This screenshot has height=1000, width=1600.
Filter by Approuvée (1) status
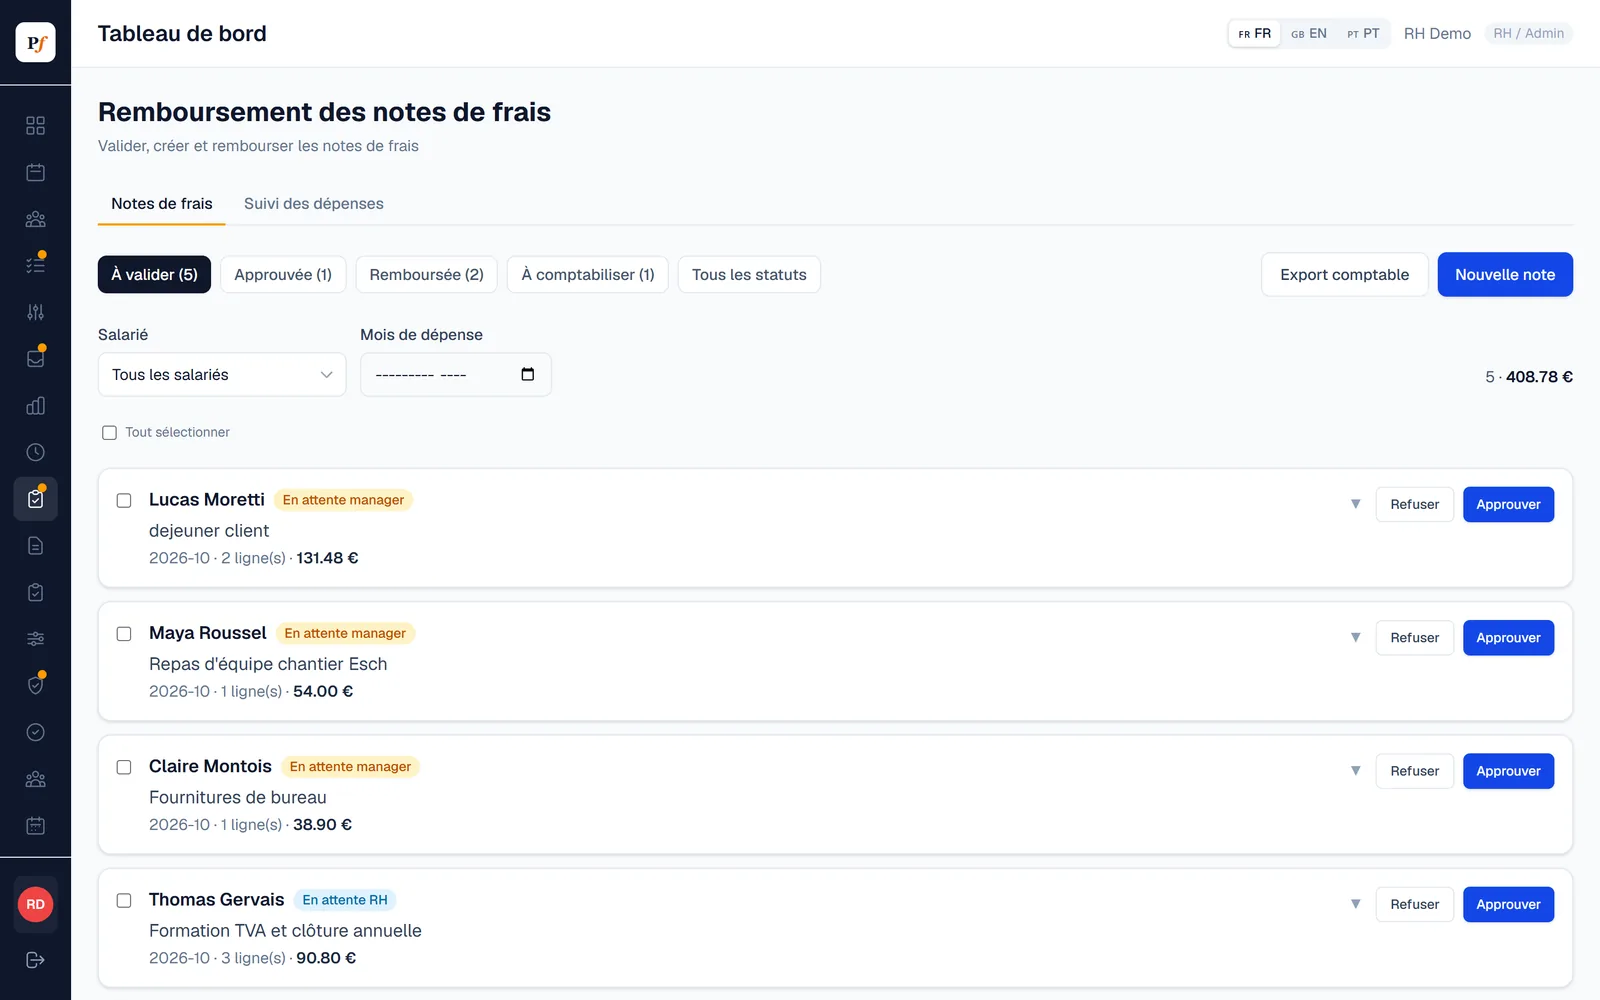click(283, 275)
